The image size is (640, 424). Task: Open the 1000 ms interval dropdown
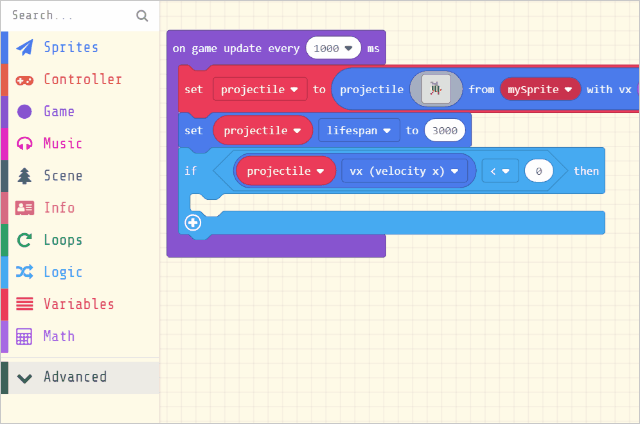pyautogui.click(x=333, y=48)
